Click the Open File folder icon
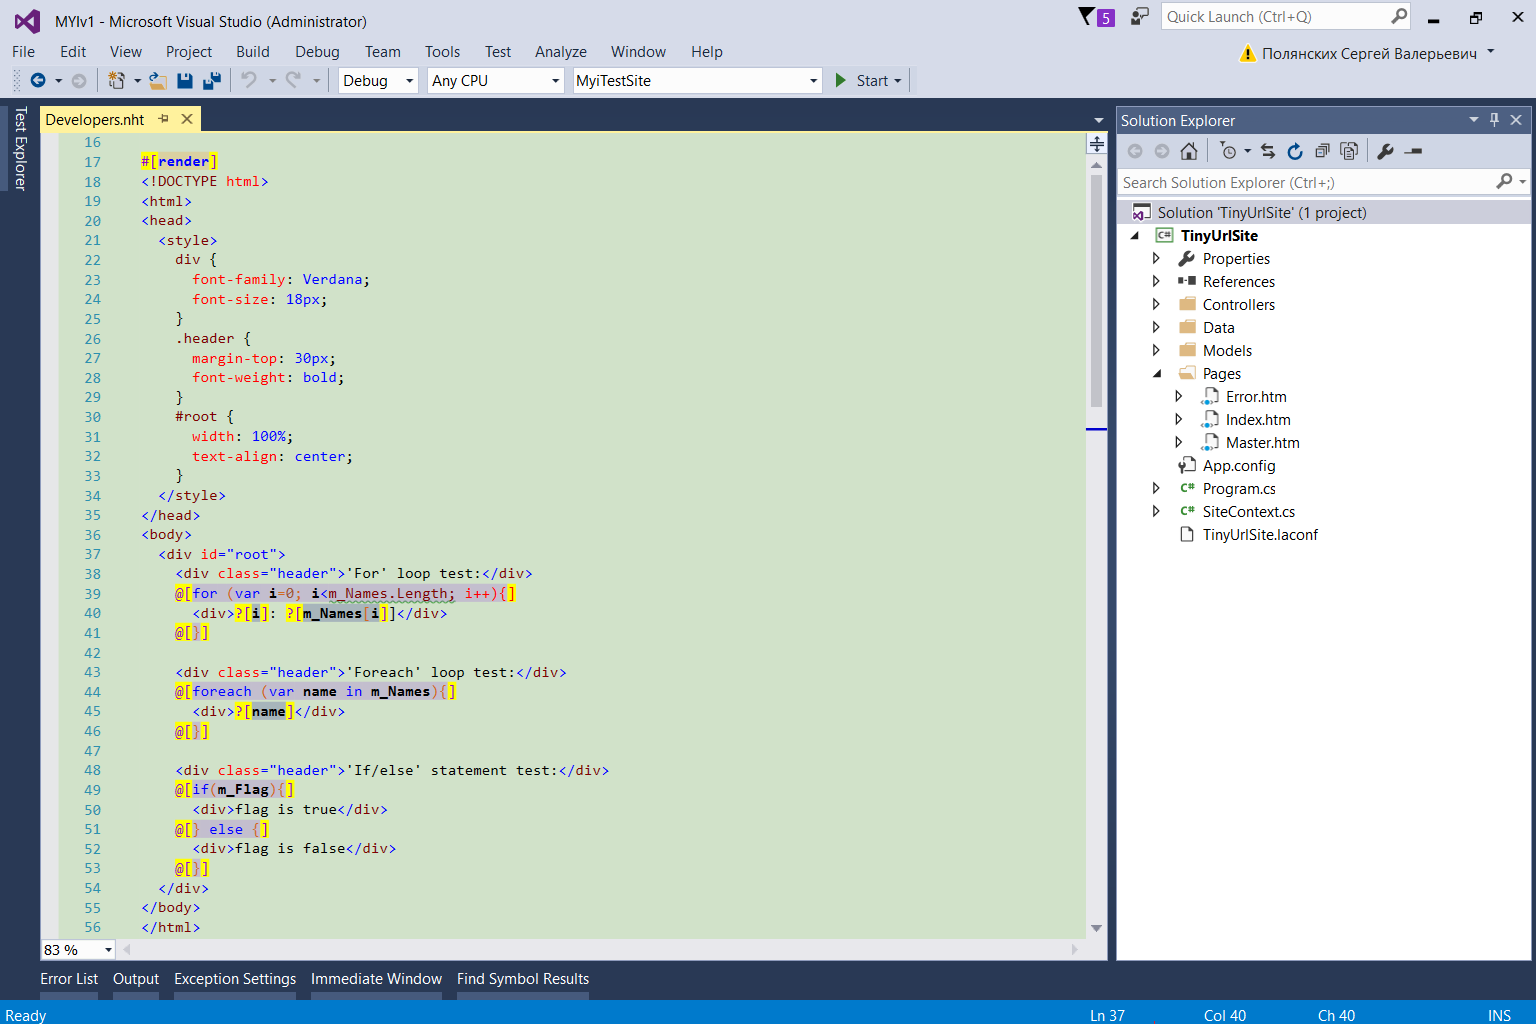This screenshot has width=1536, height=1024. click(157, 80)
